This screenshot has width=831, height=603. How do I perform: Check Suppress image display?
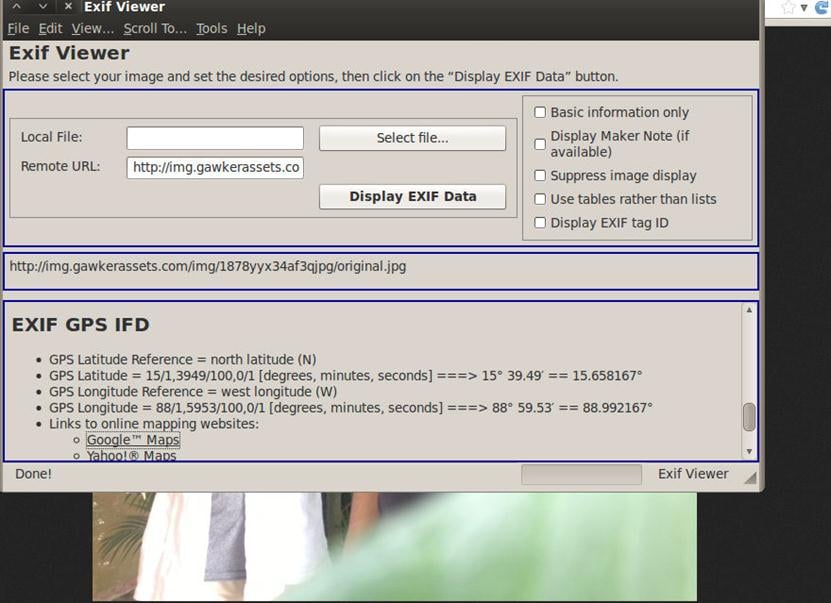[x=540, y=176]
